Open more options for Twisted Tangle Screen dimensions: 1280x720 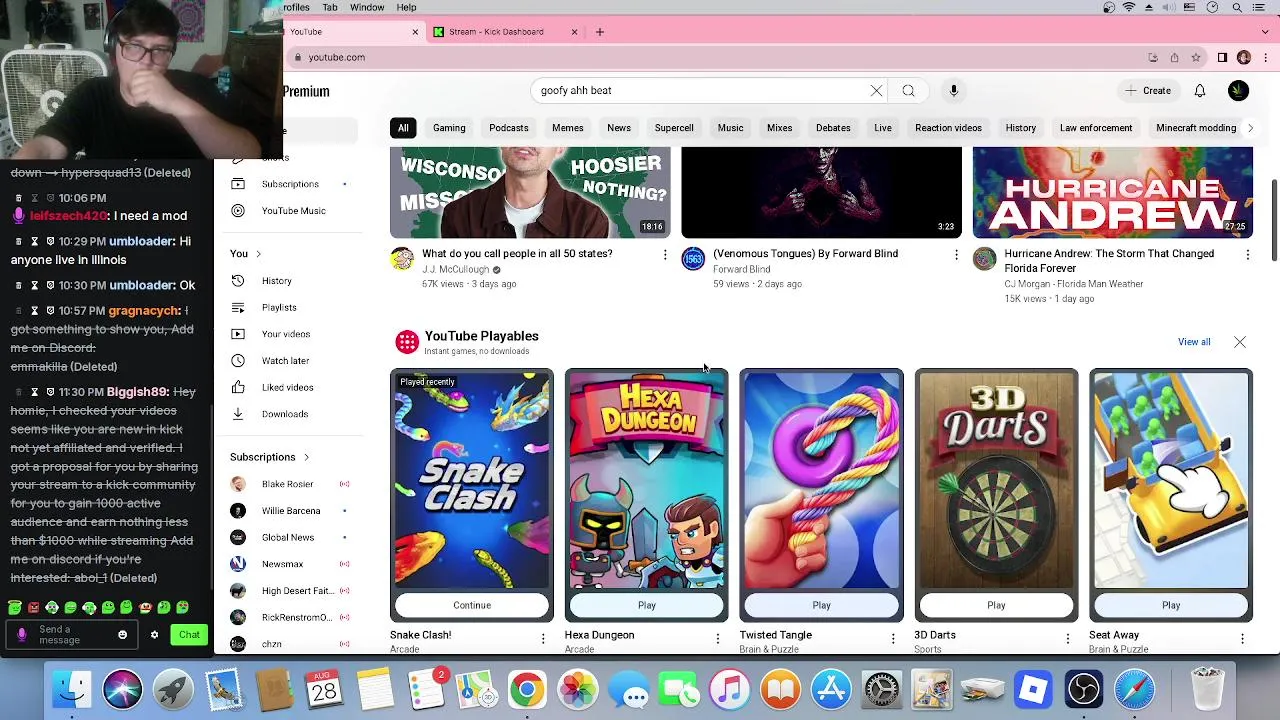pyautogui.click(x=893, y=638)
